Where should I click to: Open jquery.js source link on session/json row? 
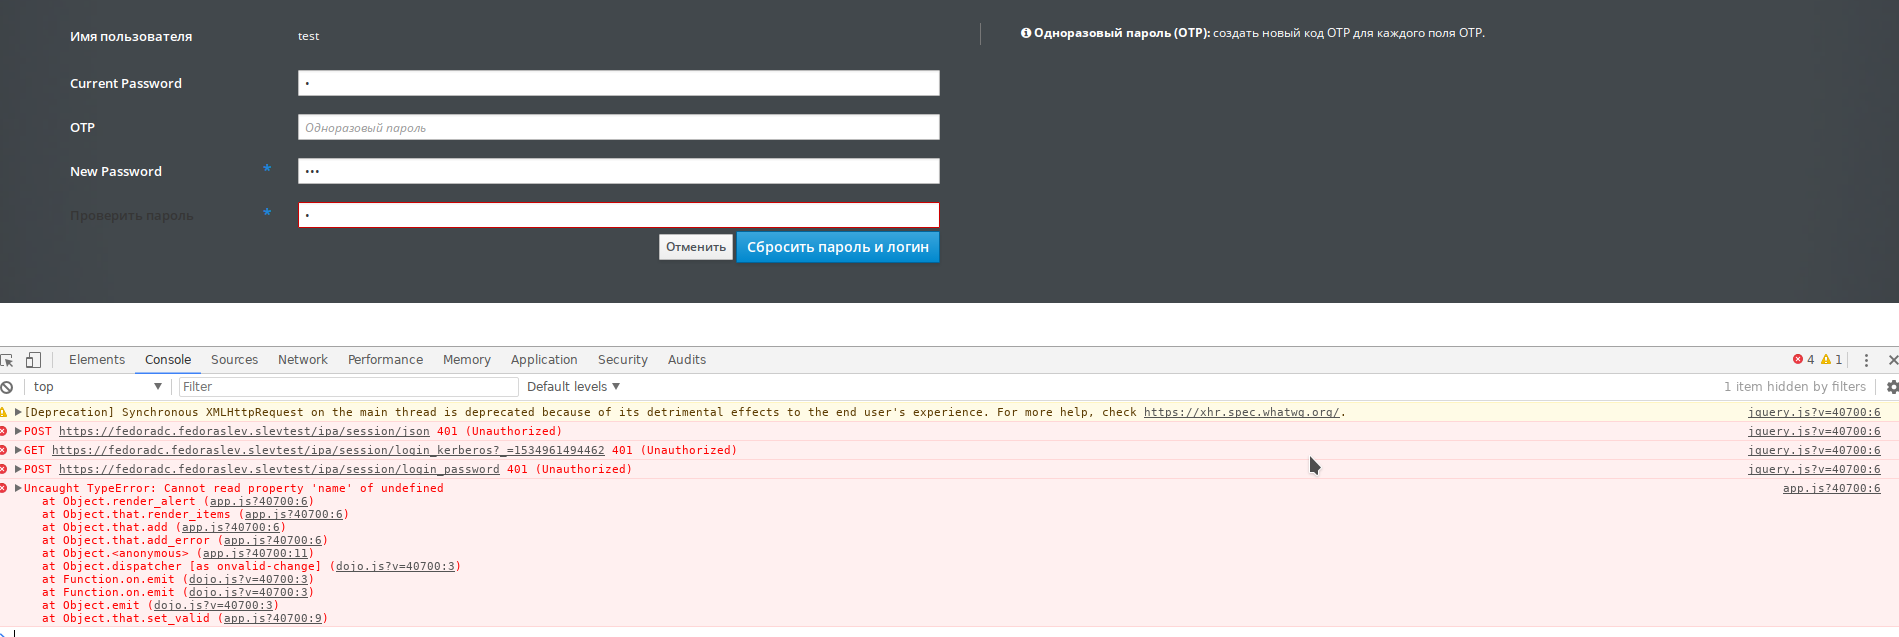[1814, 431]
